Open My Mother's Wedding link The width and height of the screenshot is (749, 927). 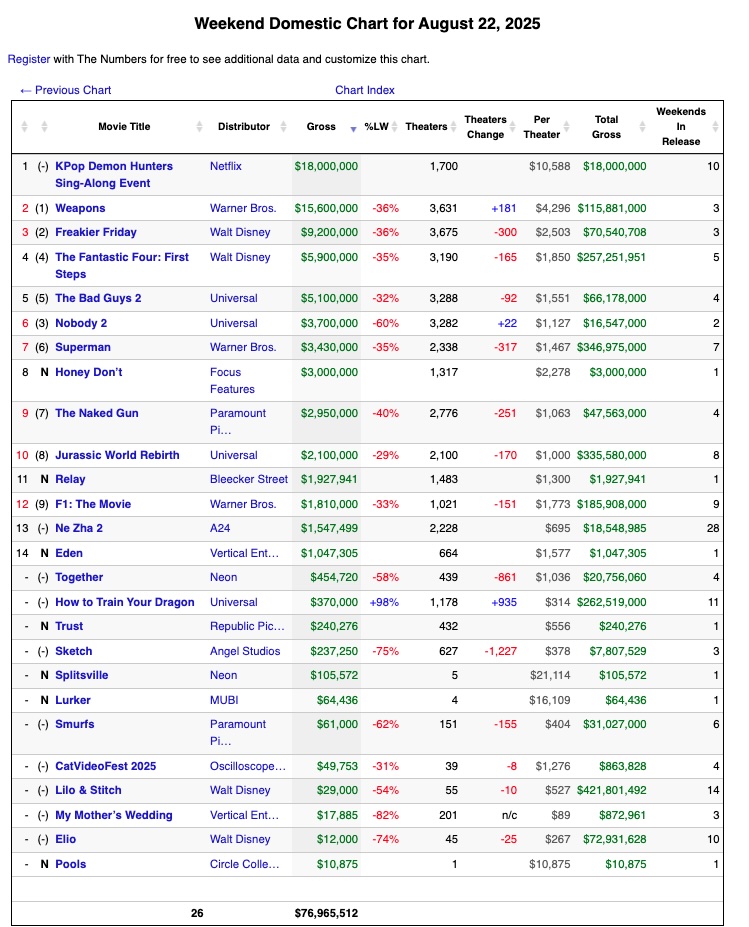[x=114, y=815]
